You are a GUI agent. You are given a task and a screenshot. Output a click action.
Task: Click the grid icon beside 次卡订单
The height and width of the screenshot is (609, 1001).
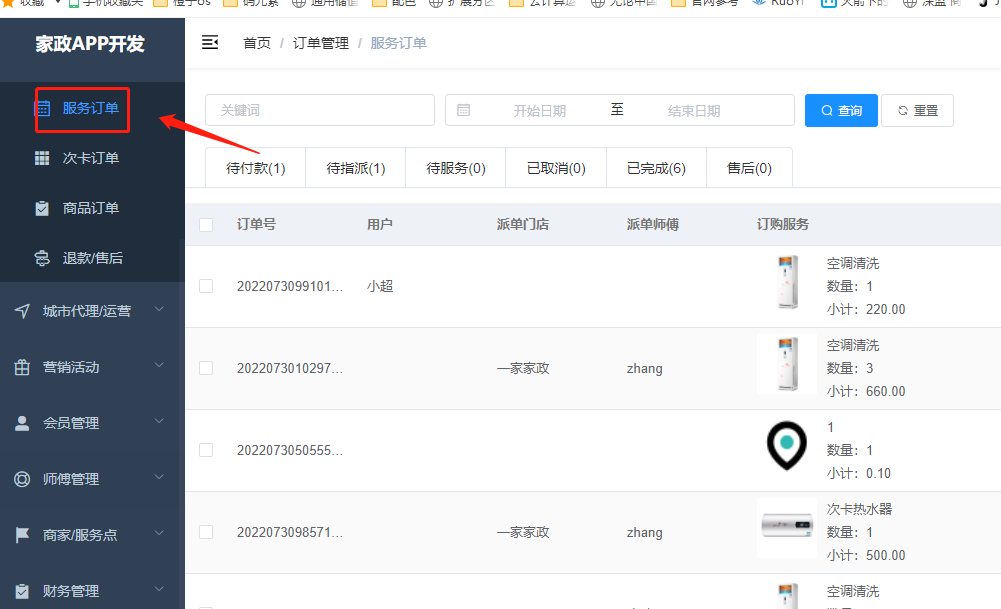42,158
